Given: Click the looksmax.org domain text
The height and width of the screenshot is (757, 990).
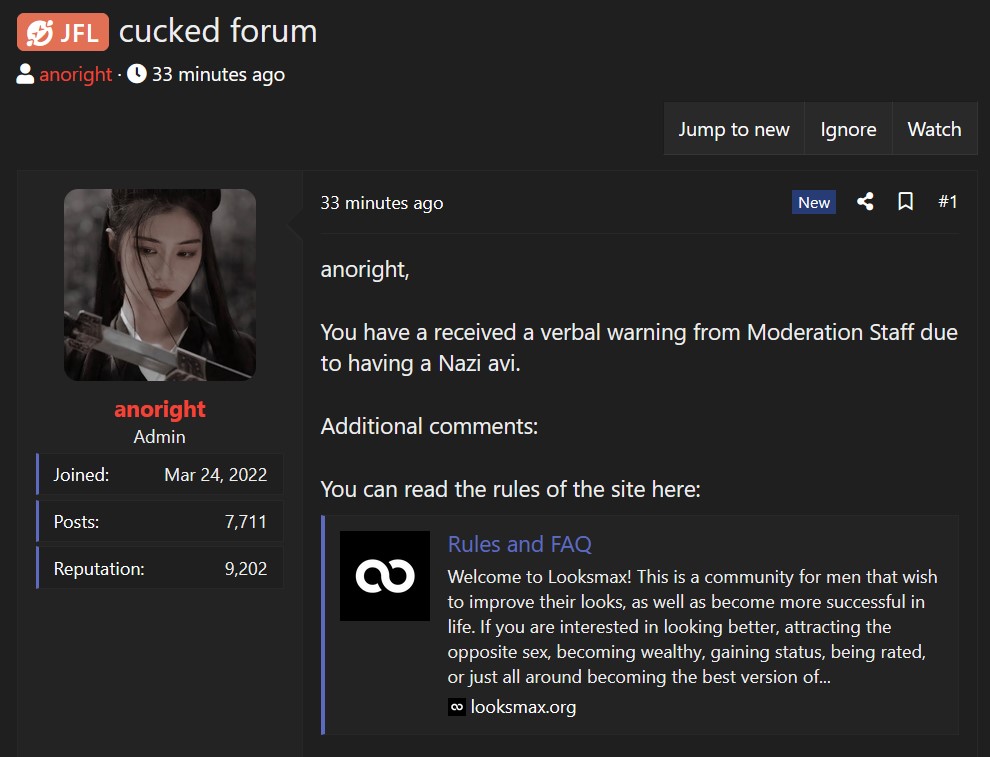Looking at the screenshot, I should 523,707.
